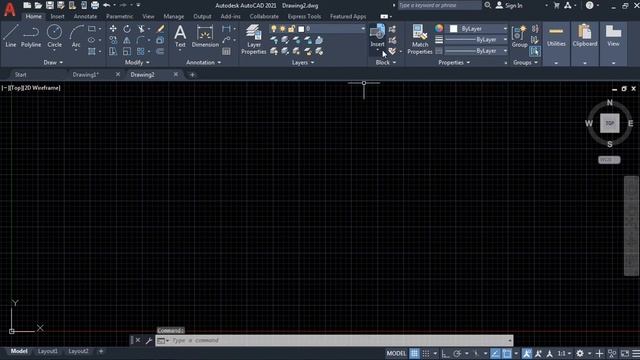Switch to the Annotate ribbon tab

pyautogui.click(x=85, y=17)
